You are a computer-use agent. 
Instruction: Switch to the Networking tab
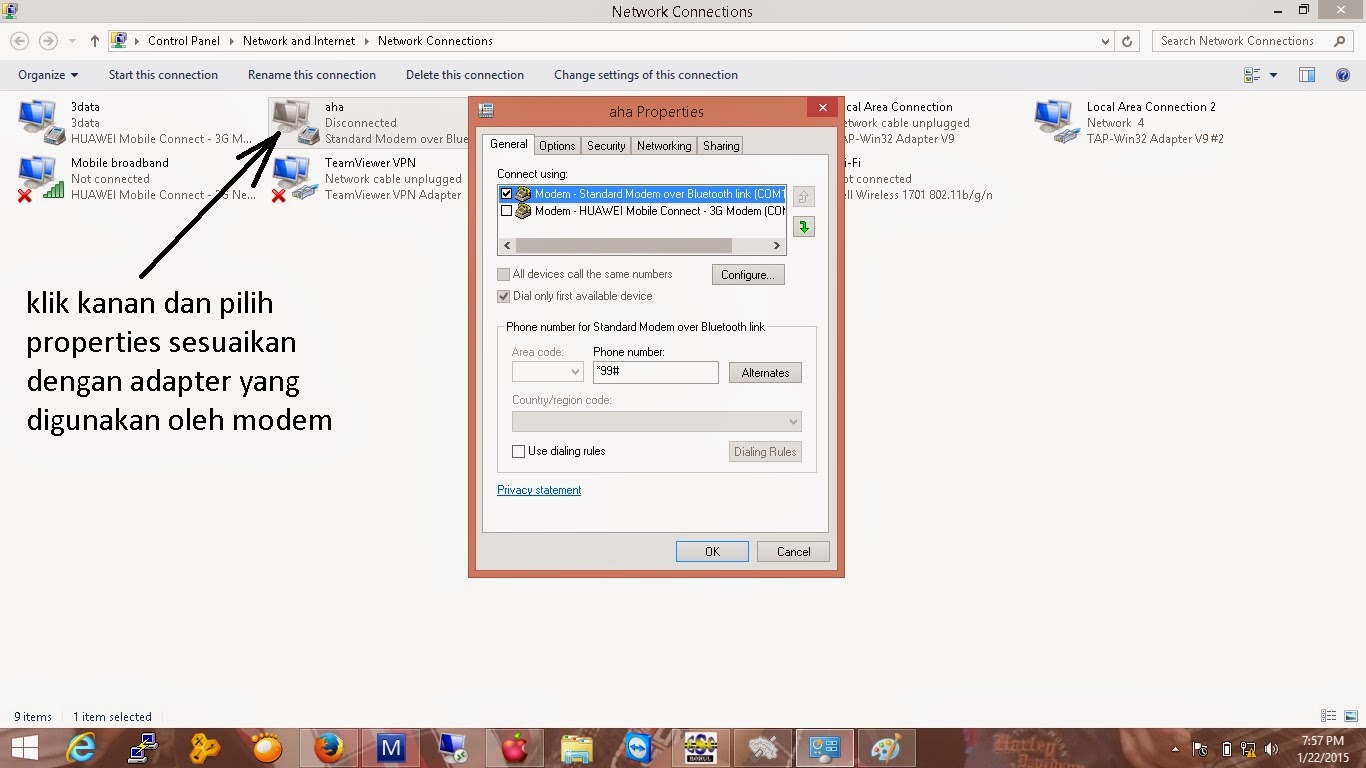click(x=663, y=145)
